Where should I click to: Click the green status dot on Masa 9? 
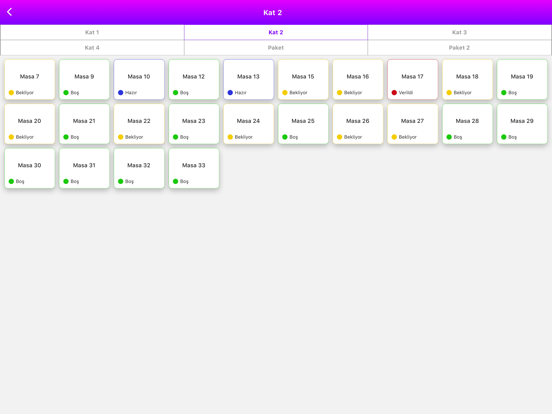click(x=66, y=93)
